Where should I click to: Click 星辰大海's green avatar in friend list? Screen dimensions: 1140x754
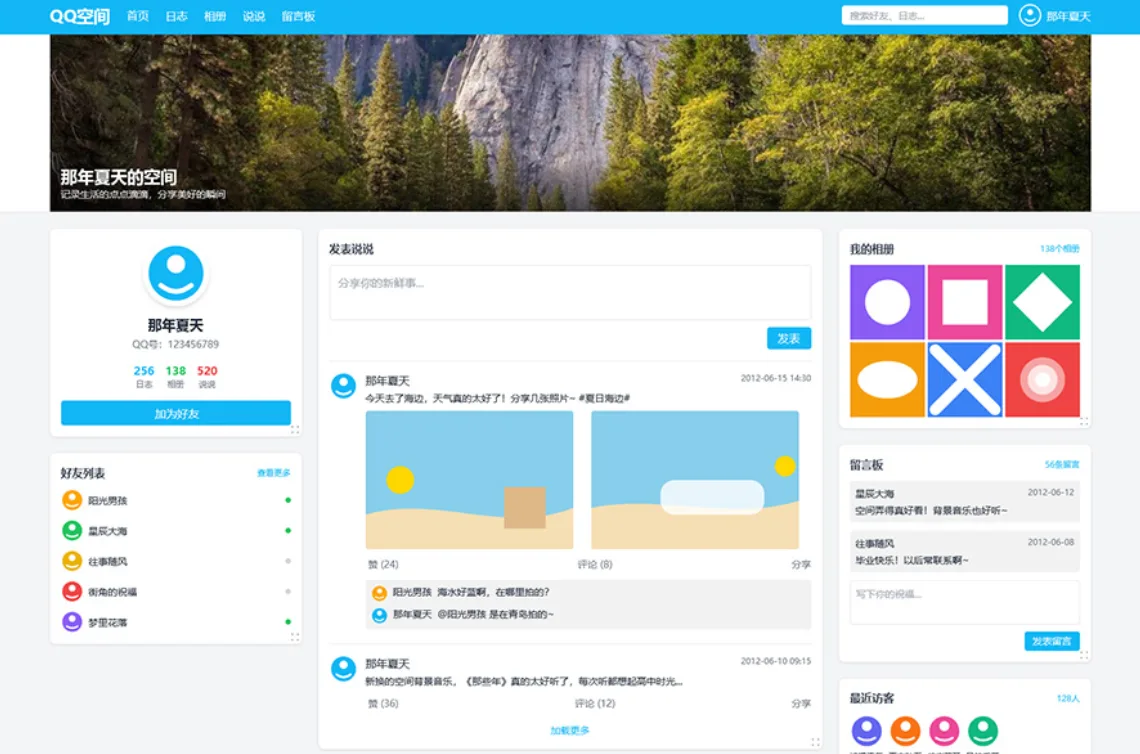tap(72, 531)
